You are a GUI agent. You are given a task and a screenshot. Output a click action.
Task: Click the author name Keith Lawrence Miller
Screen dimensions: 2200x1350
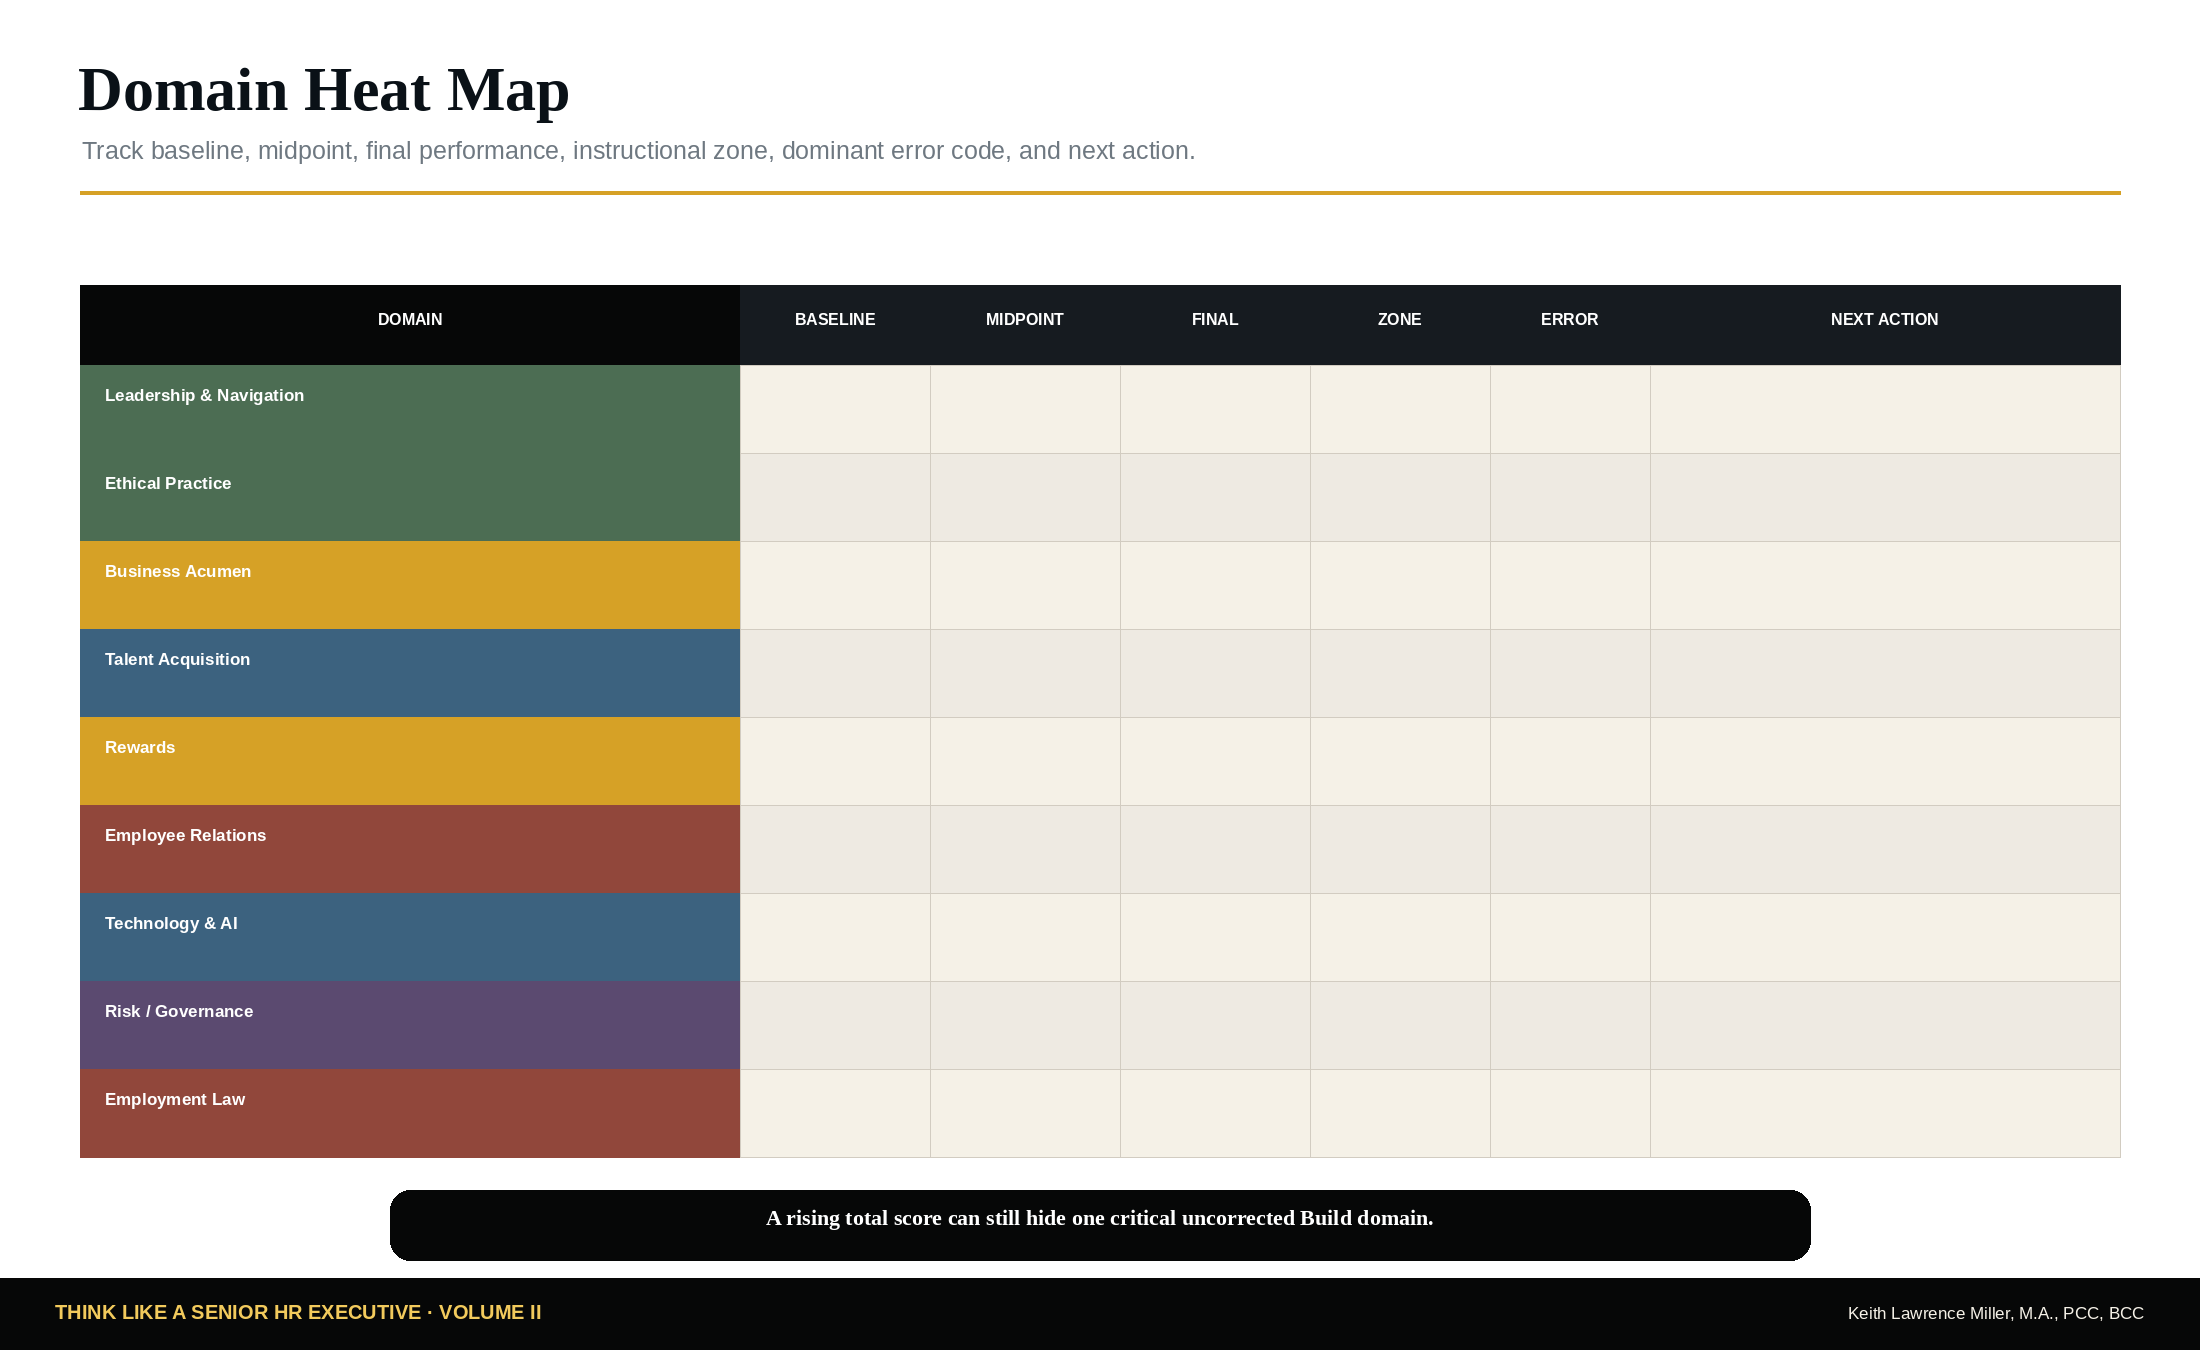pyautogui.click(x=1996, y=1314)
